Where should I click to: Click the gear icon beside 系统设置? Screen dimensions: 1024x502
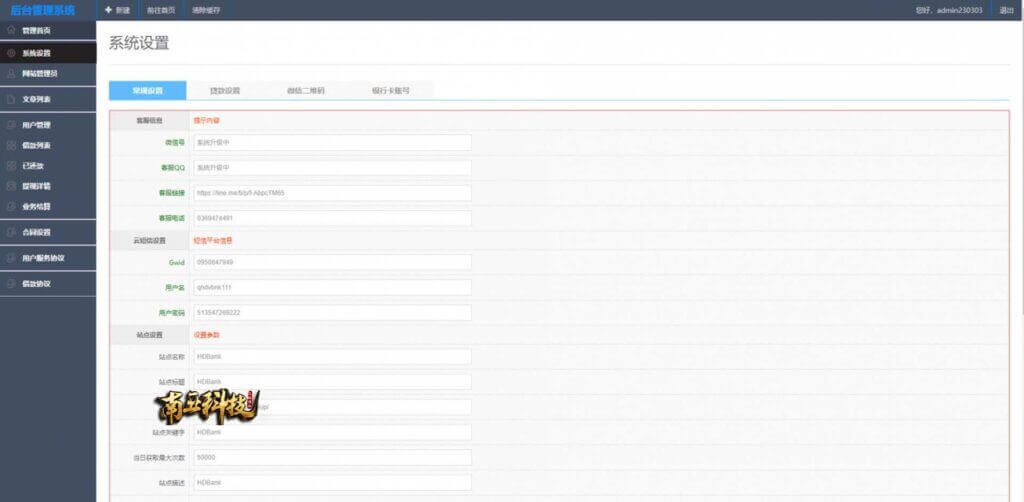click(10, 52)
